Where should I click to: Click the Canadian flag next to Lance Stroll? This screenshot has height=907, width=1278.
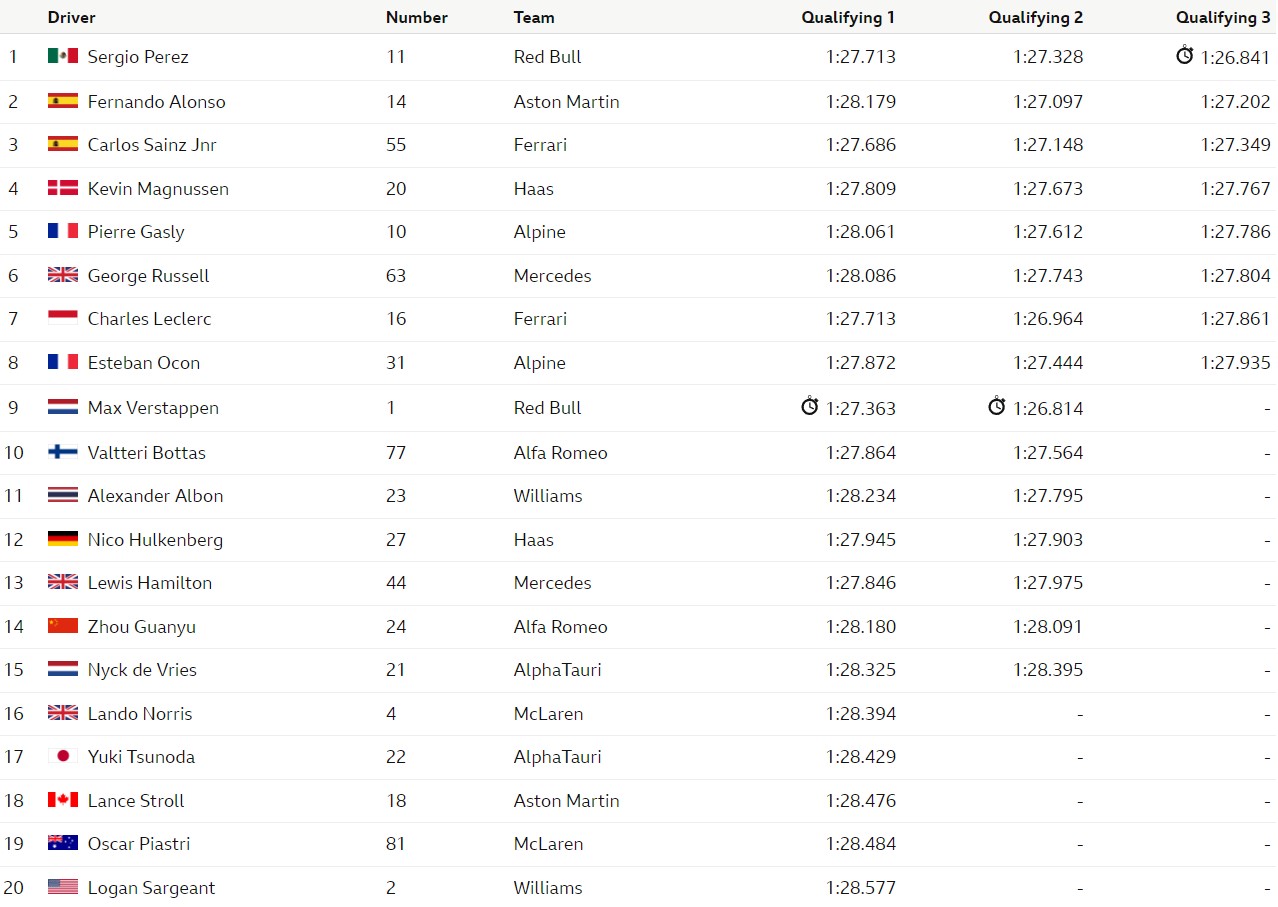pos(63,800)
